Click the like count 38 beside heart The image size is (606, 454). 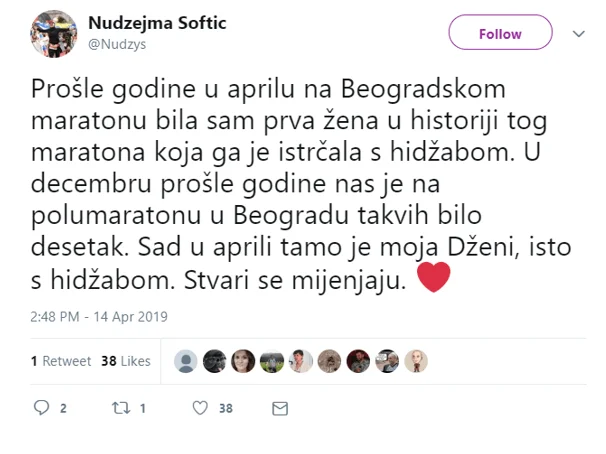[226, 408]
